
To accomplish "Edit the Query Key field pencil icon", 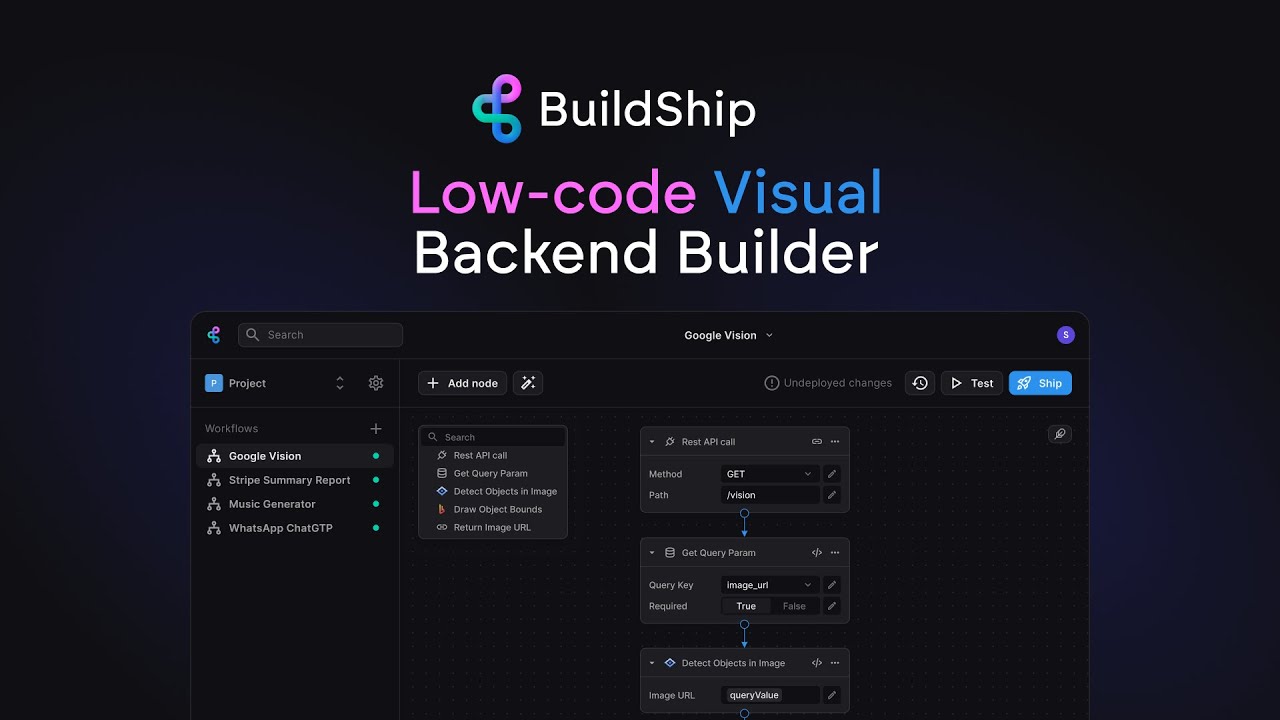I will pyautogui.click(x=832, y=585).
